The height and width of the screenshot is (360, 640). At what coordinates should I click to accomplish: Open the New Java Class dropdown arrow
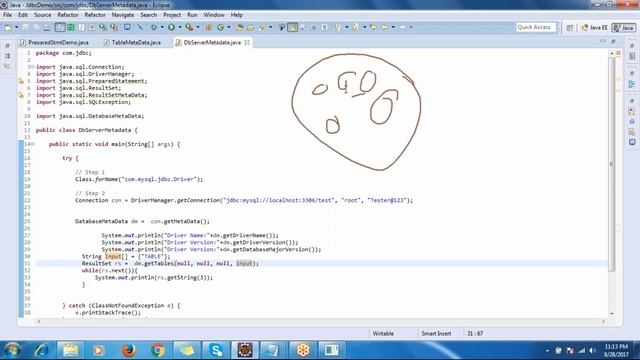pyautogui.click(x=229, y=27)
